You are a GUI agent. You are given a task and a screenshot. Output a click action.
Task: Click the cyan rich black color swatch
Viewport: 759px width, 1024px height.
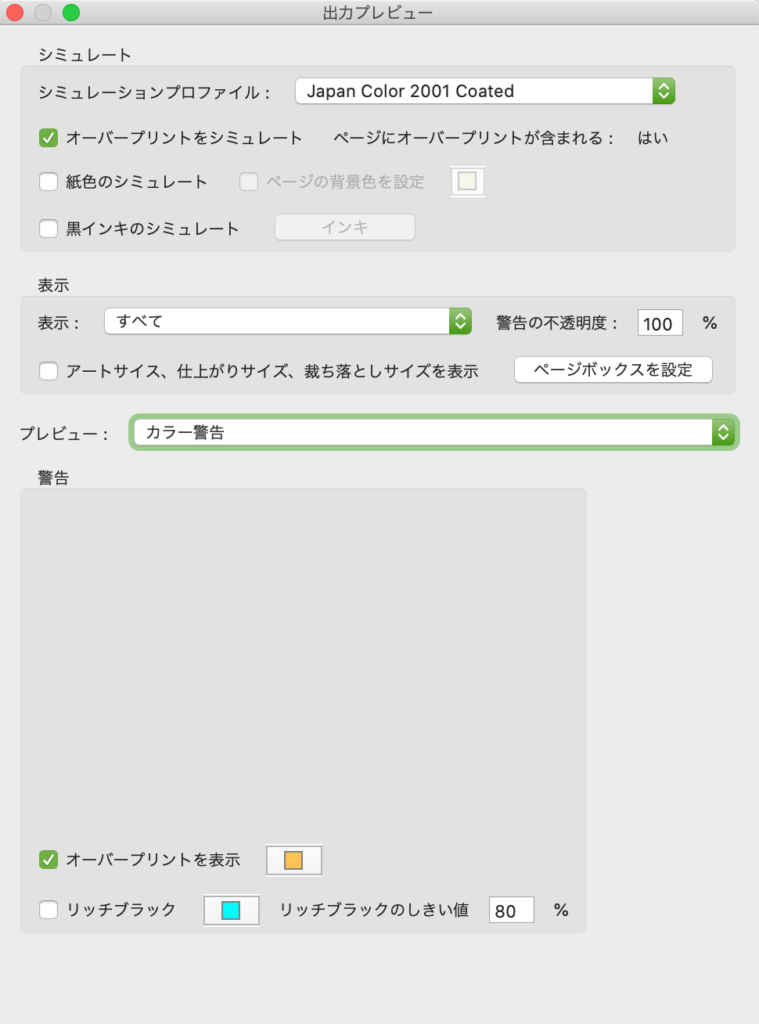(x=231, y=910)
